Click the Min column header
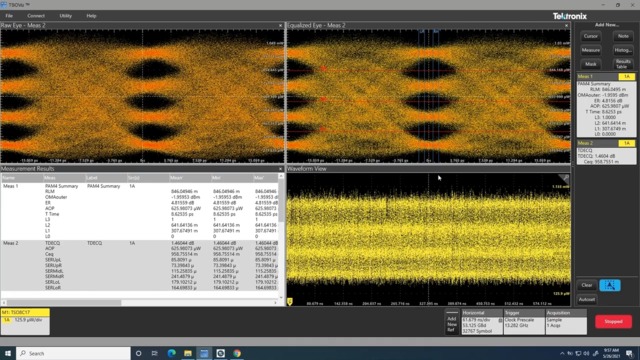640x360 pixels. [231, 178]
